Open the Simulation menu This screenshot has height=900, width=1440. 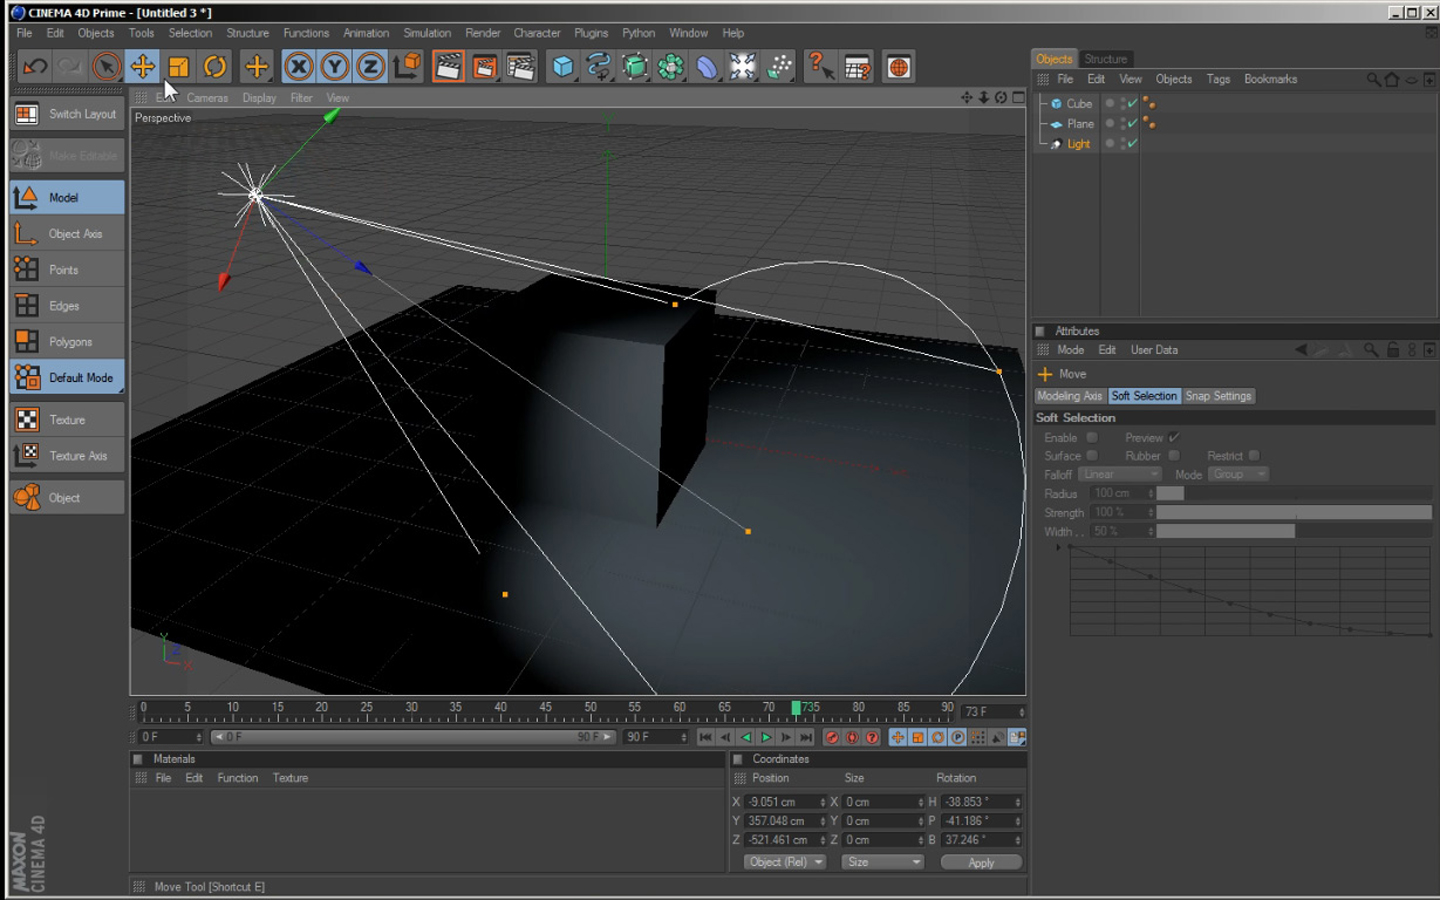tap(427, 32)
